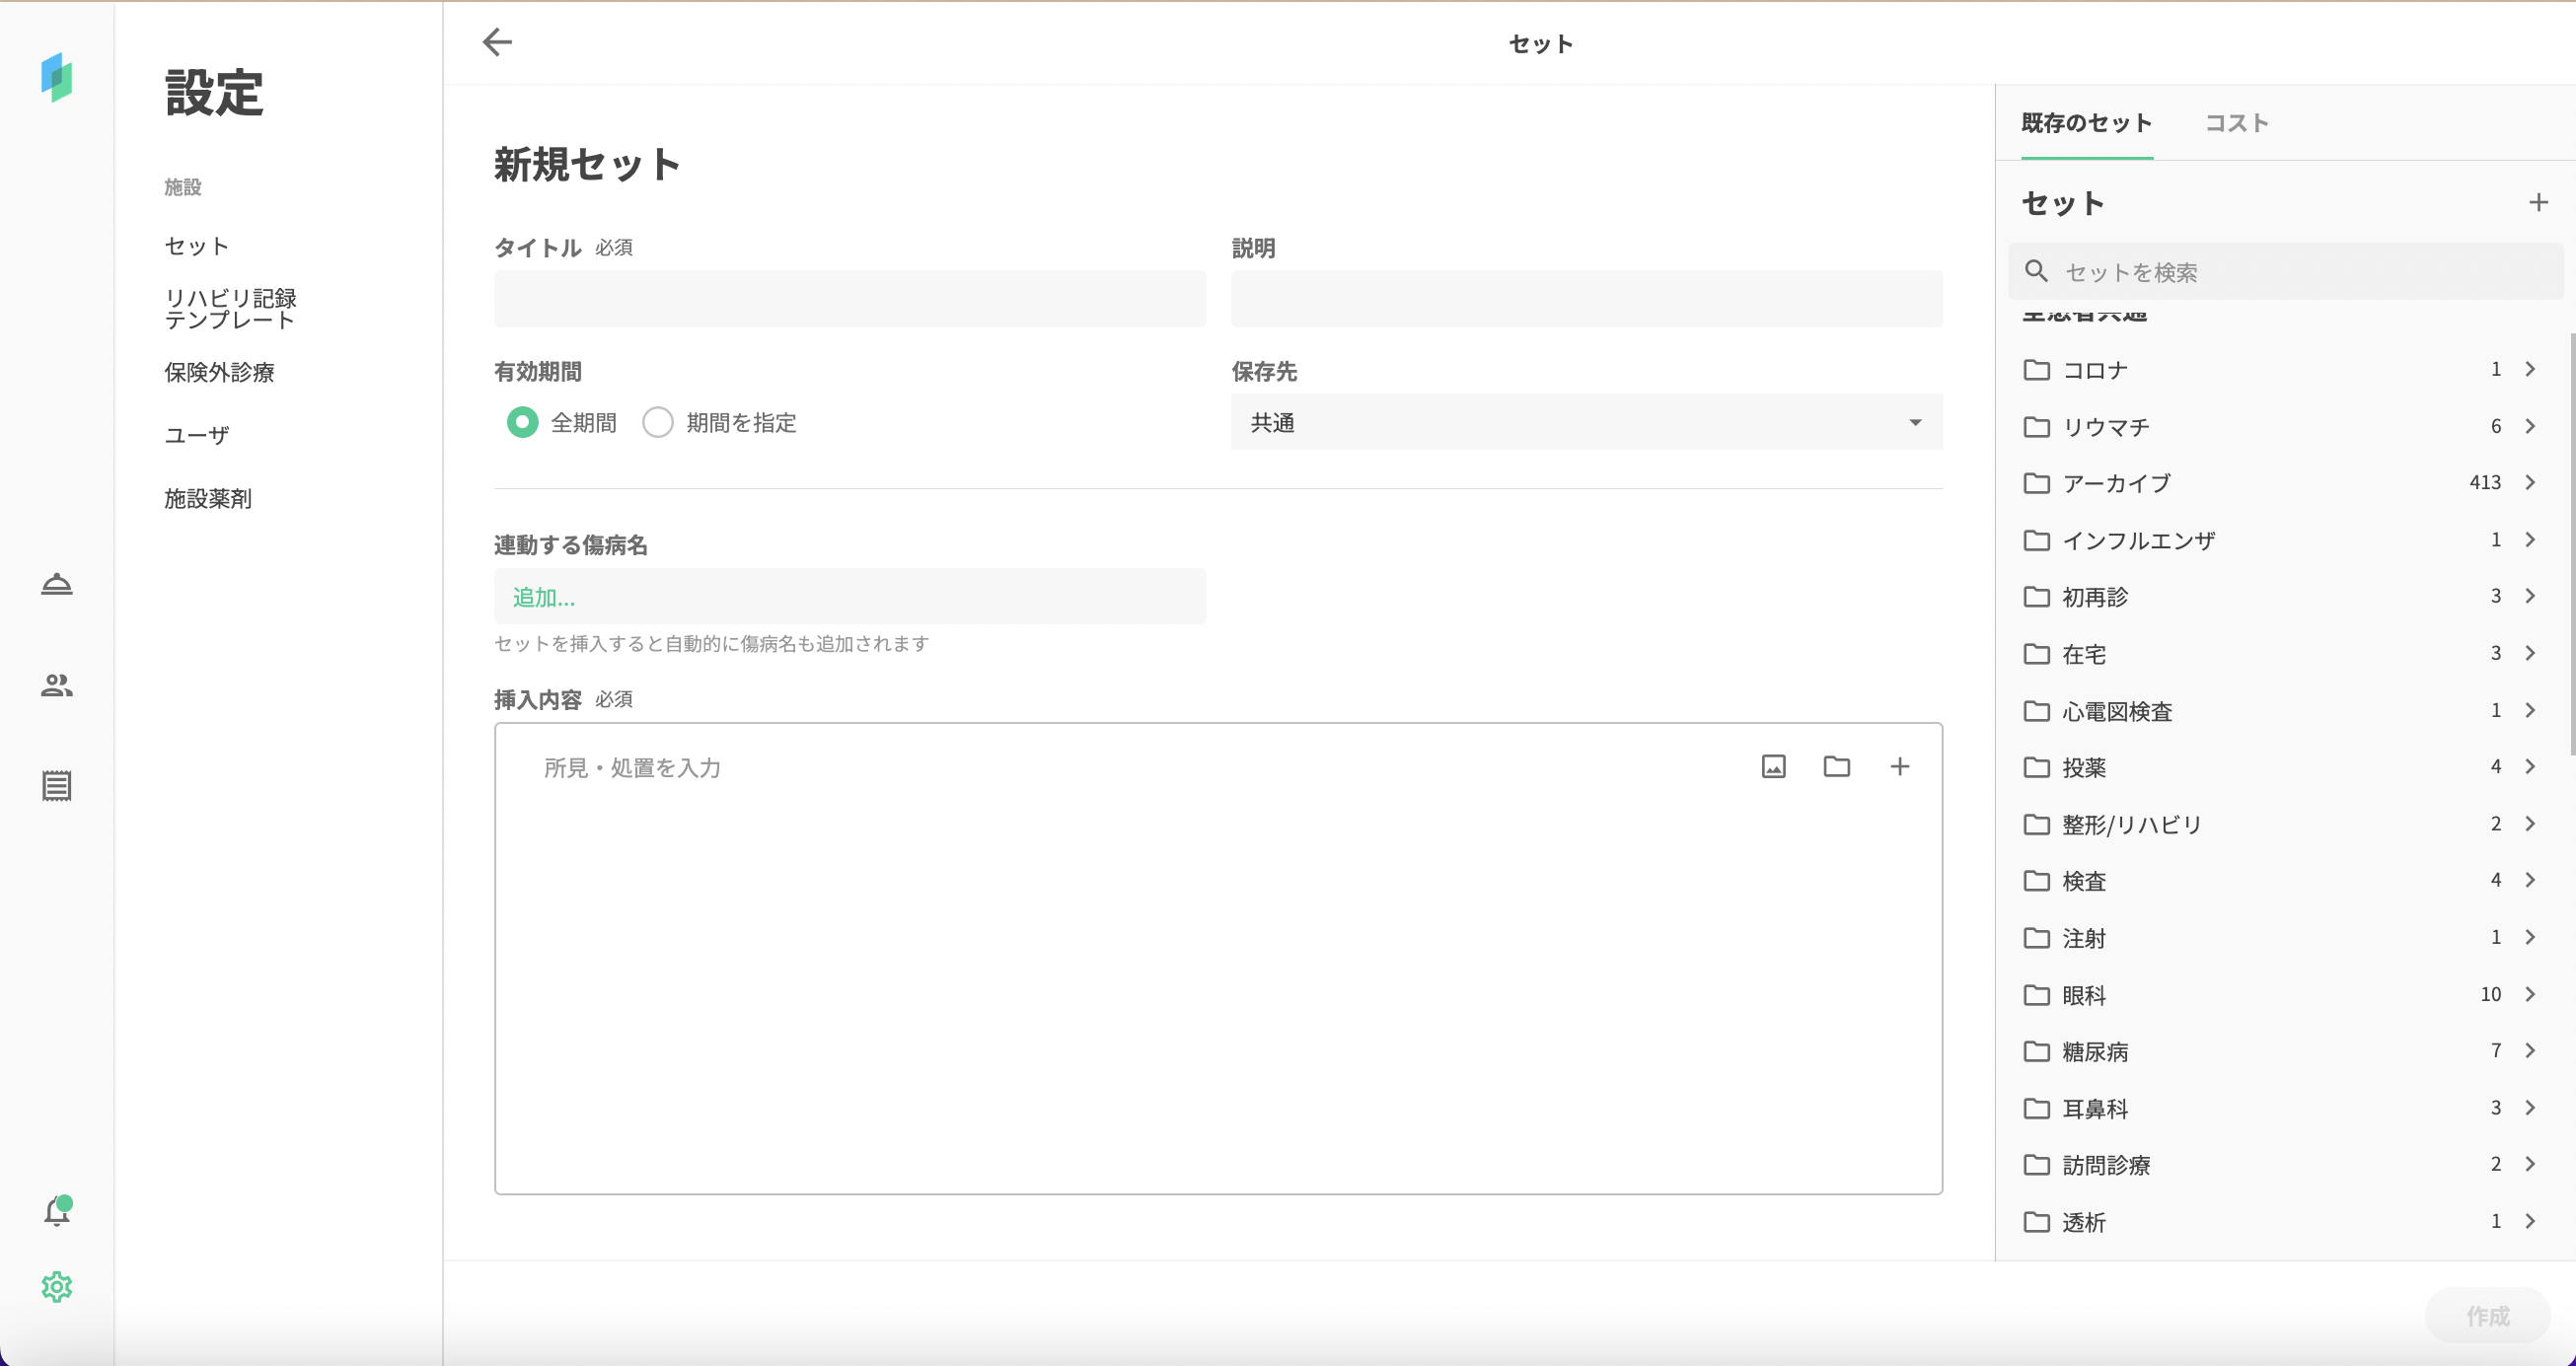Viewport: 2576px width, 1366px height.
Task: Expand the アーカイブ folder chevron
Action: (x=2530, y=483)
